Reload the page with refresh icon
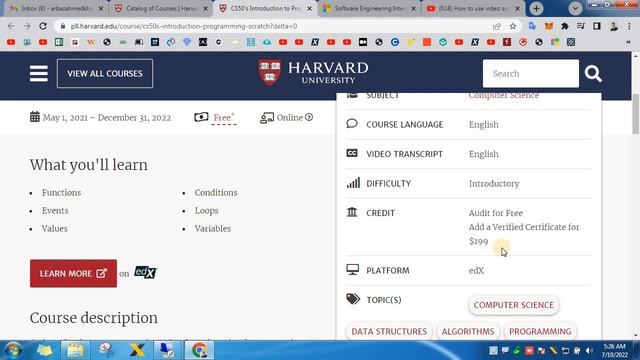 click(x=43, y=26)
